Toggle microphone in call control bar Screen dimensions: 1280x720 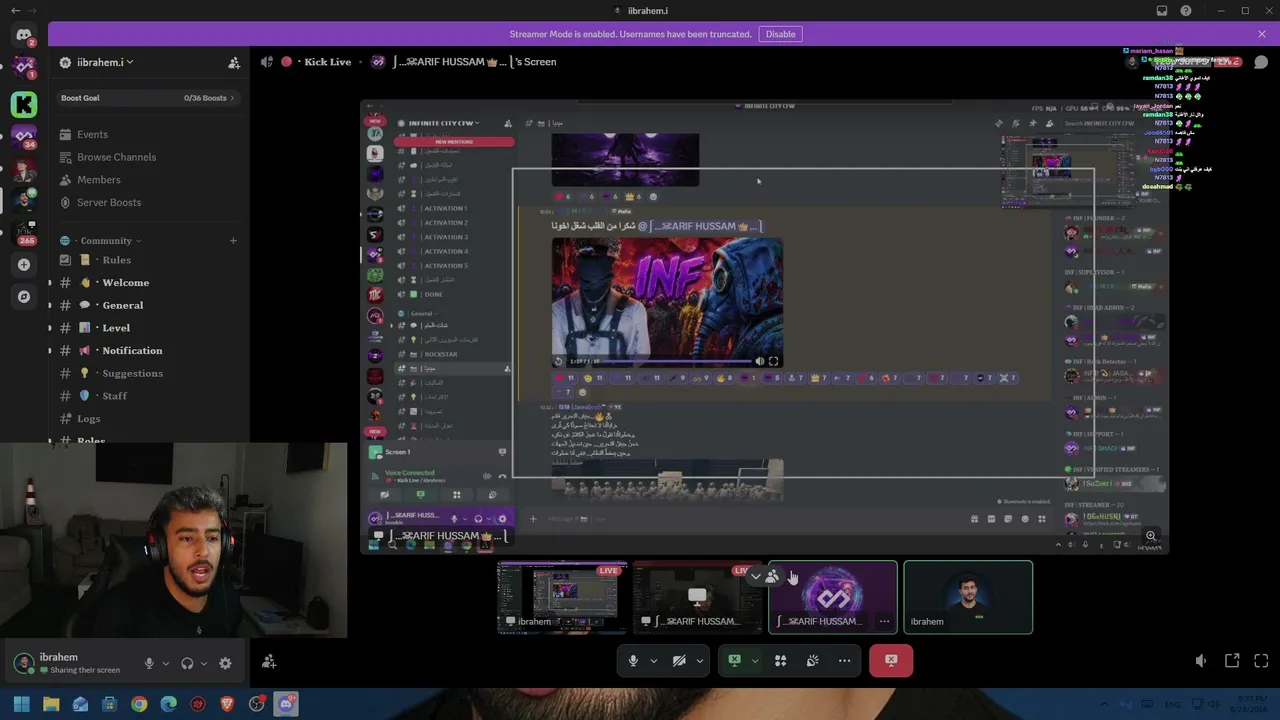(x=633, y=661)
